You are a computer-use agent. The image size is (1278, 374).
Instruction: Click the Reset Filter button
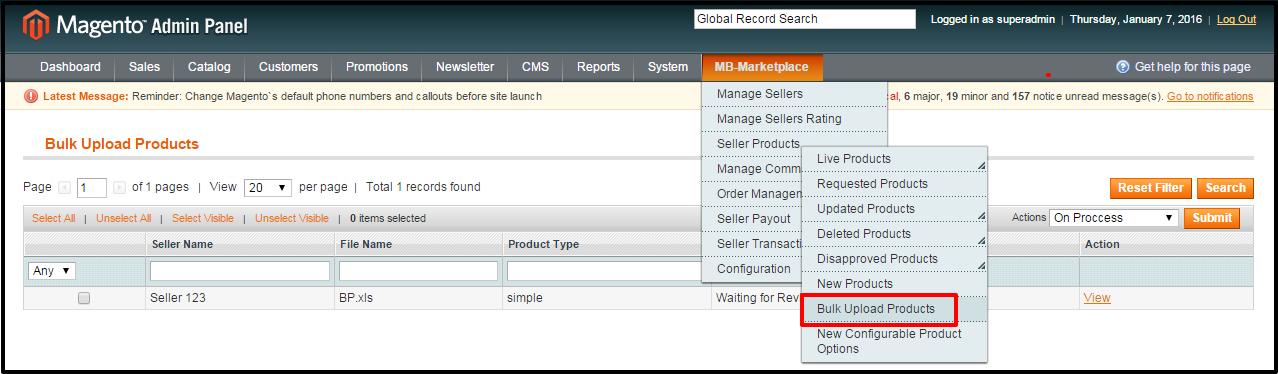[1150, 188]
